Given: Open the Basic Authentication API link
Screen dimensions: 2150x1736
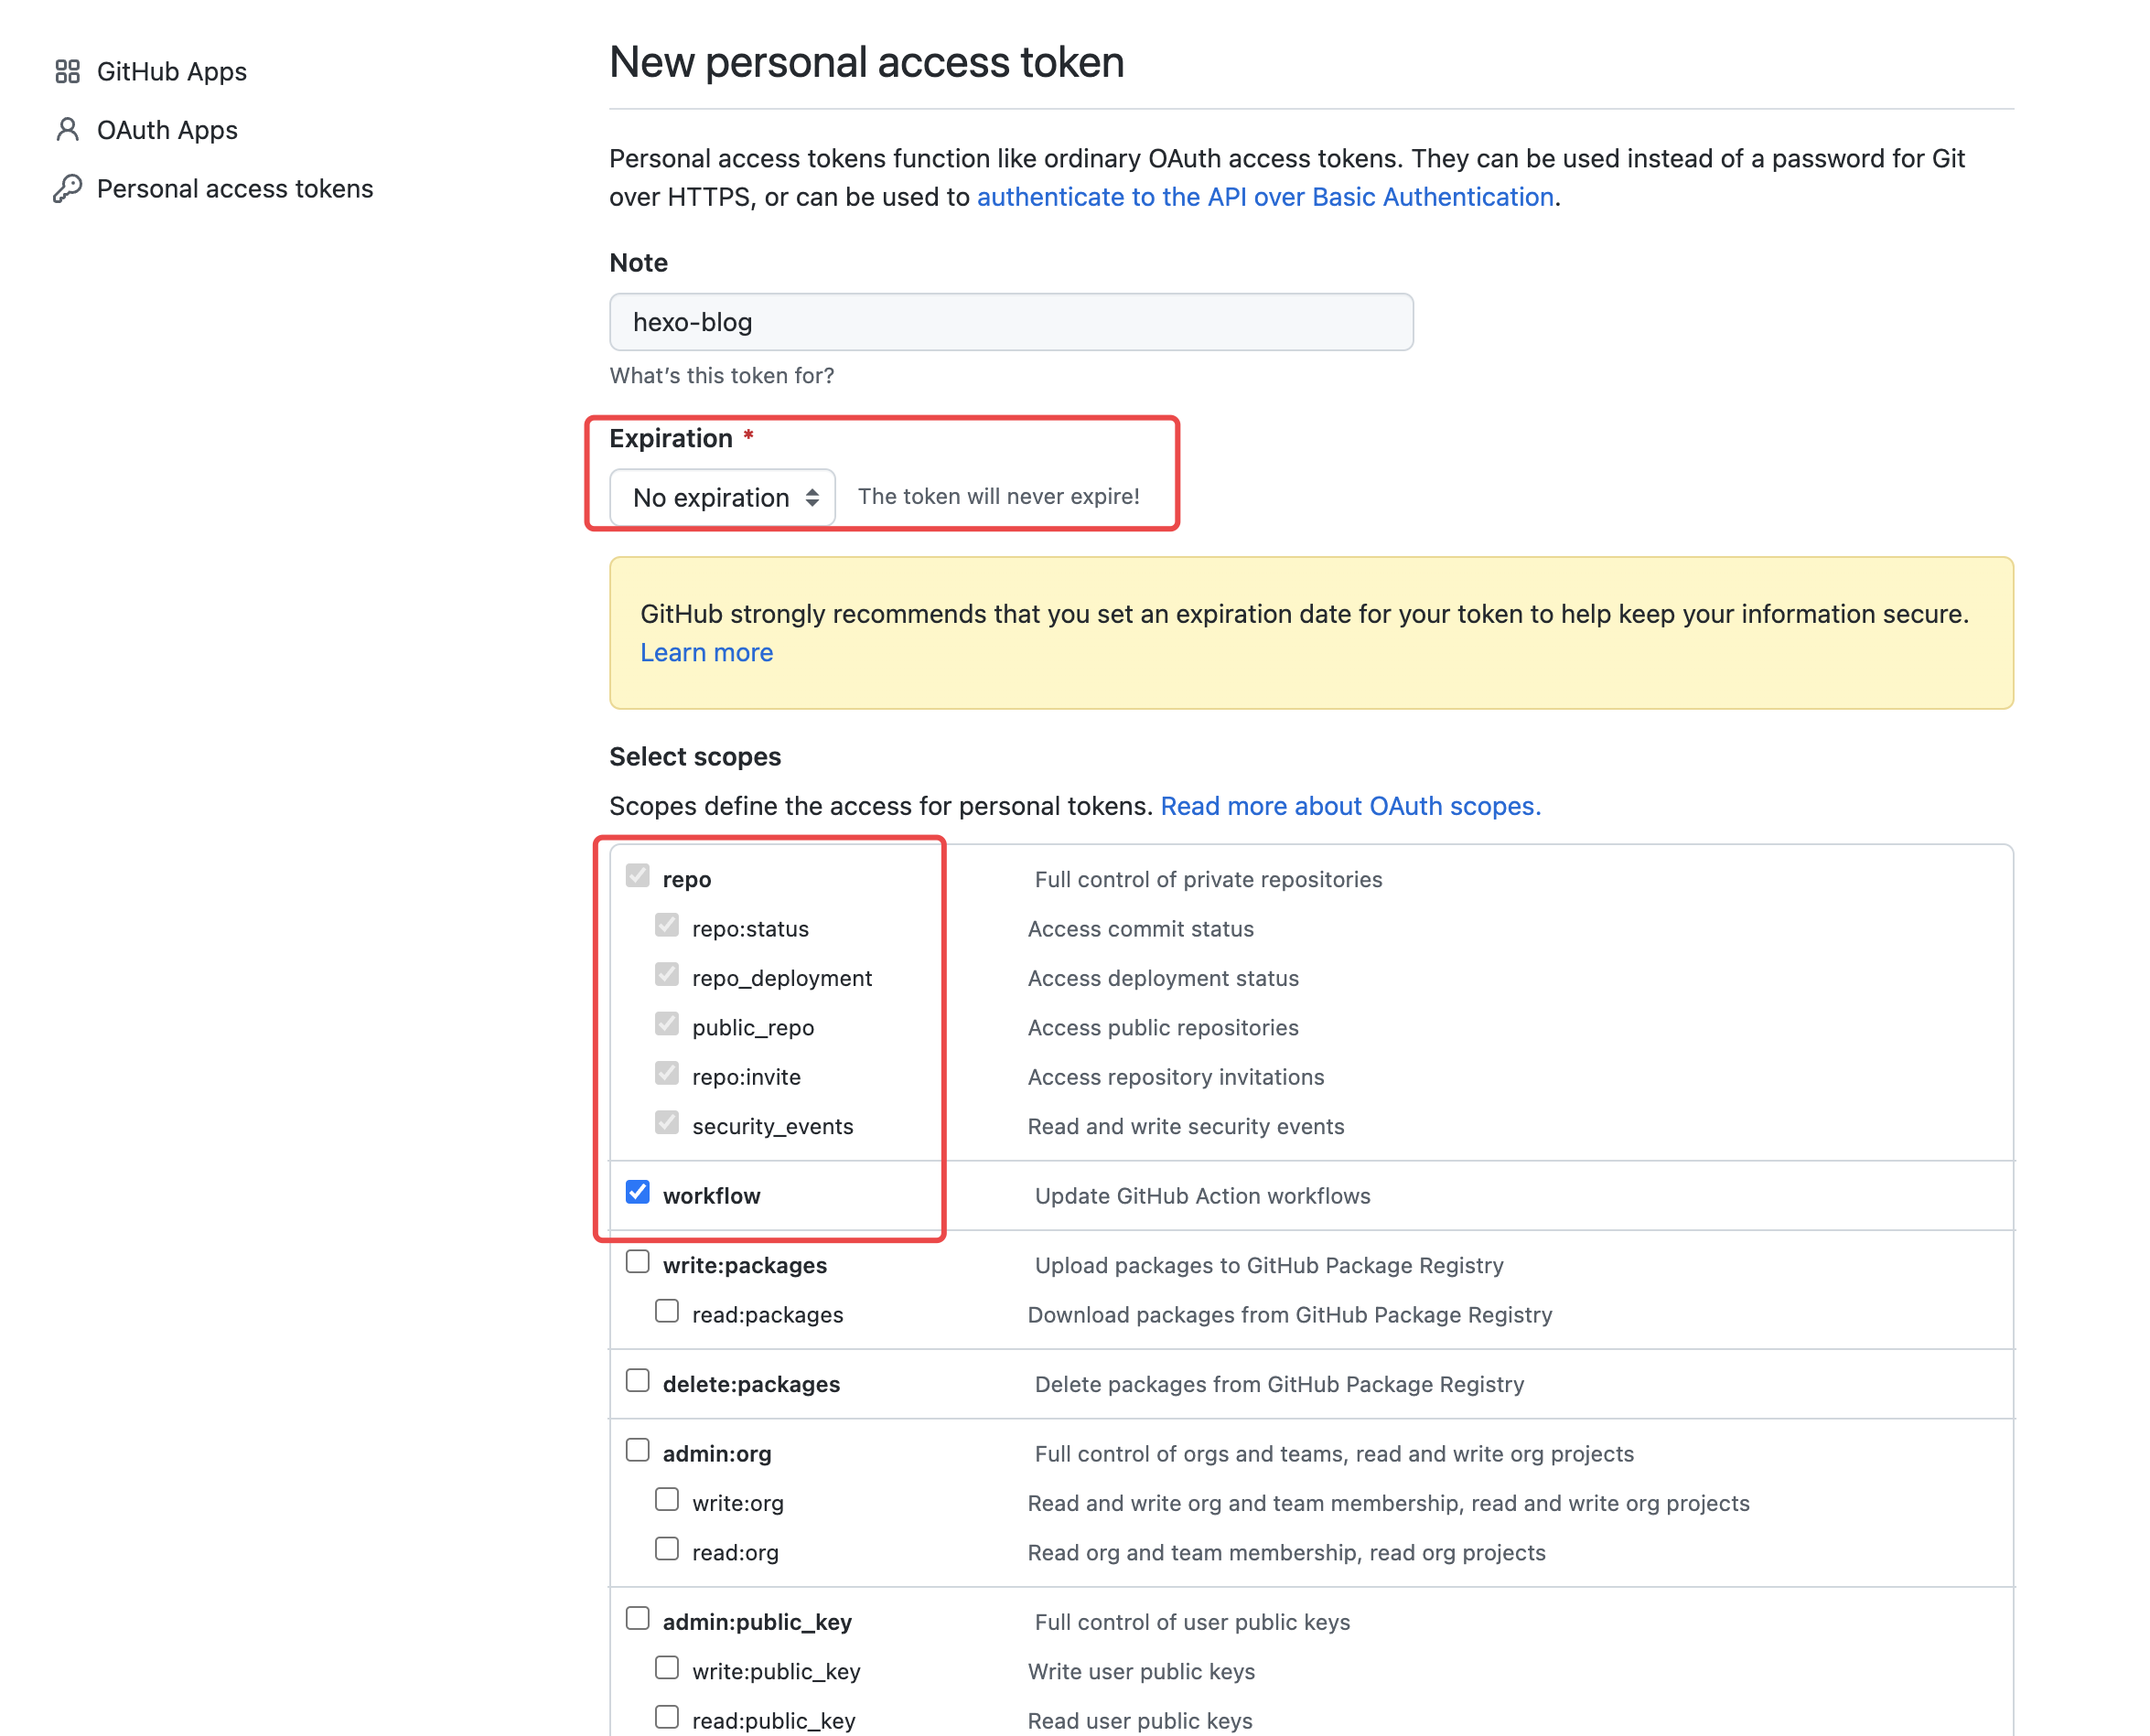Looking at the screenshot, I should click(1264, 197).
